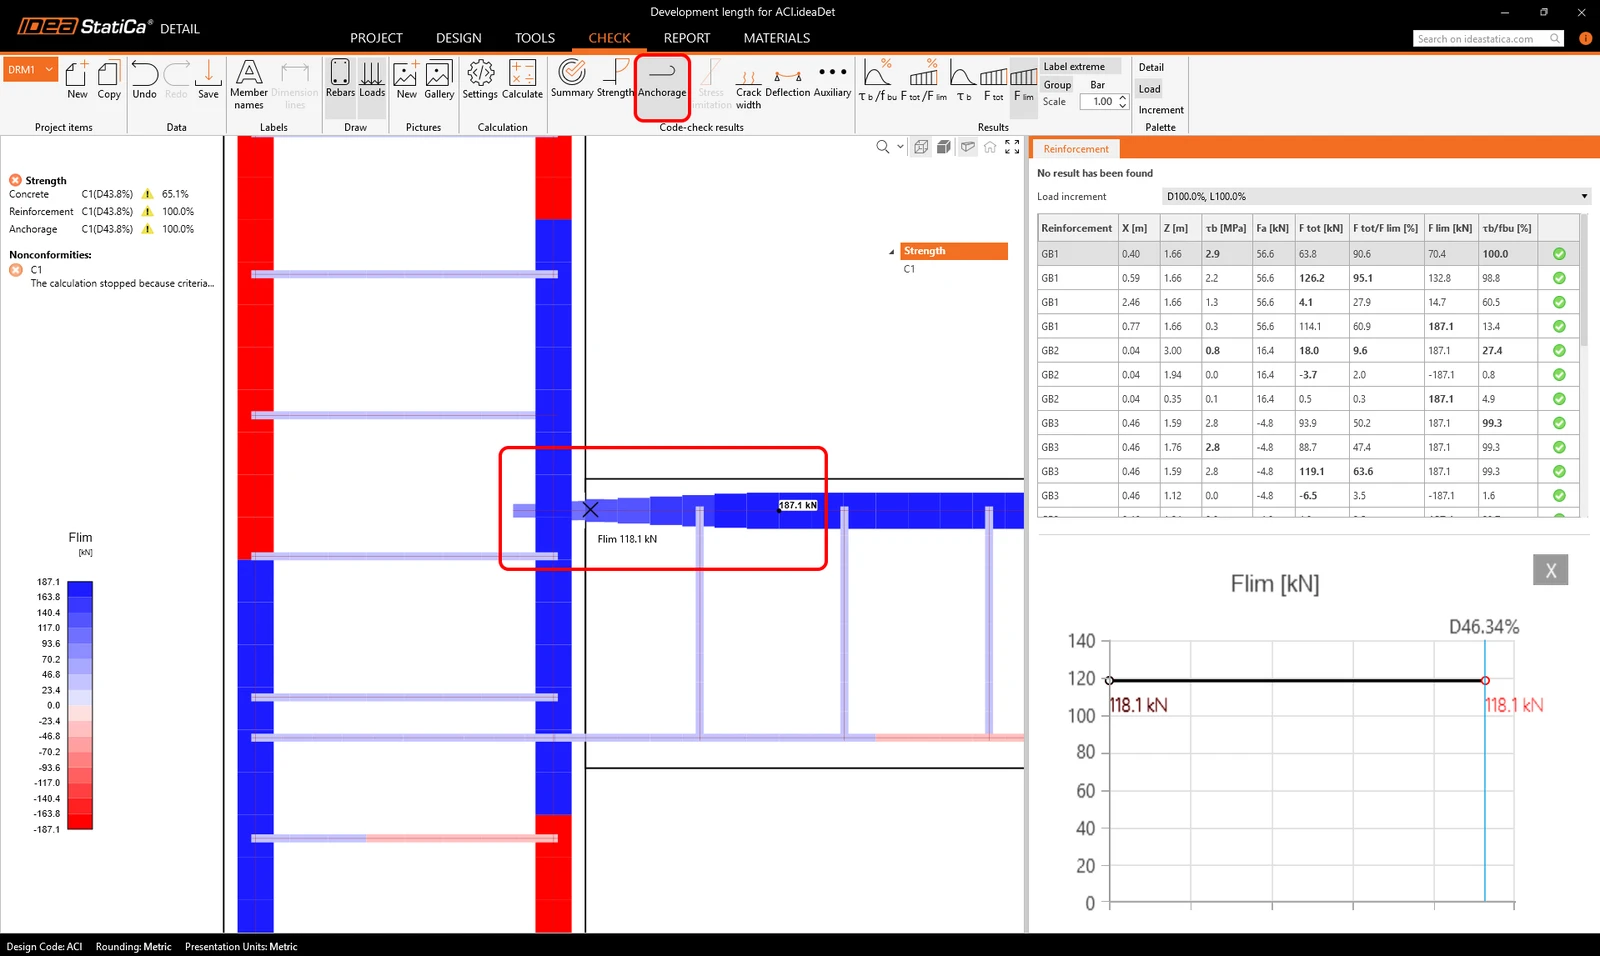This screenshot has height=956, width=1600.
Task: Open the PROJECT ribbon tab
Action: [376, 38]
